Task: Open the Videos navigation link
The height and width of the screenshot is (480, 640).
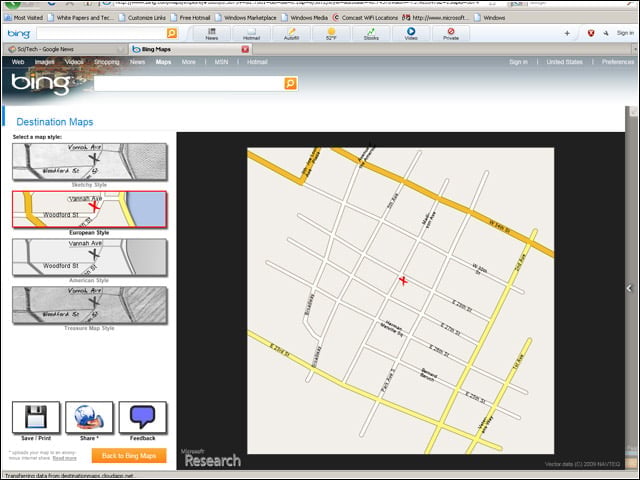Action: tap(74, 62)
